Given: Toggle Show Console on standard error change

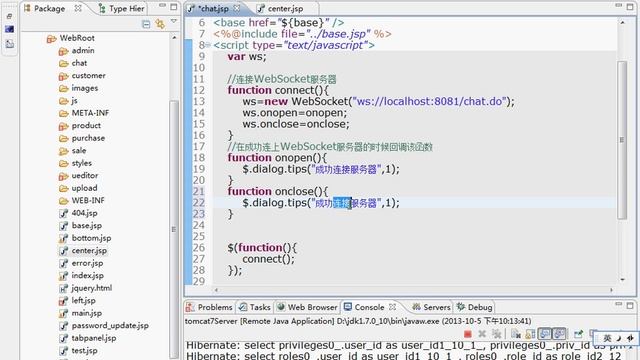Looking at the screenshot, I should [559, 334].
